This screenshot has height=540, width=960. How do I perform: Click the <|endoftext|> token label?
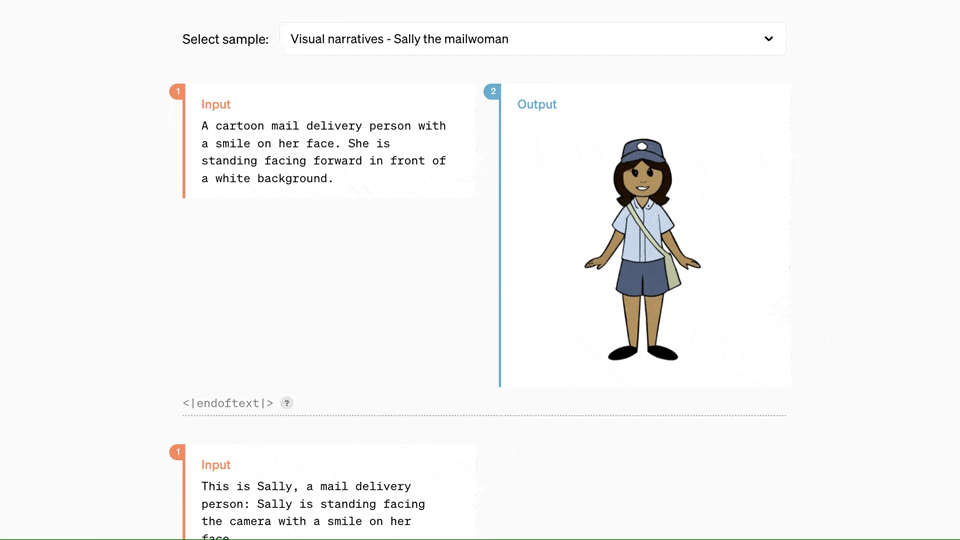(228, 403)
